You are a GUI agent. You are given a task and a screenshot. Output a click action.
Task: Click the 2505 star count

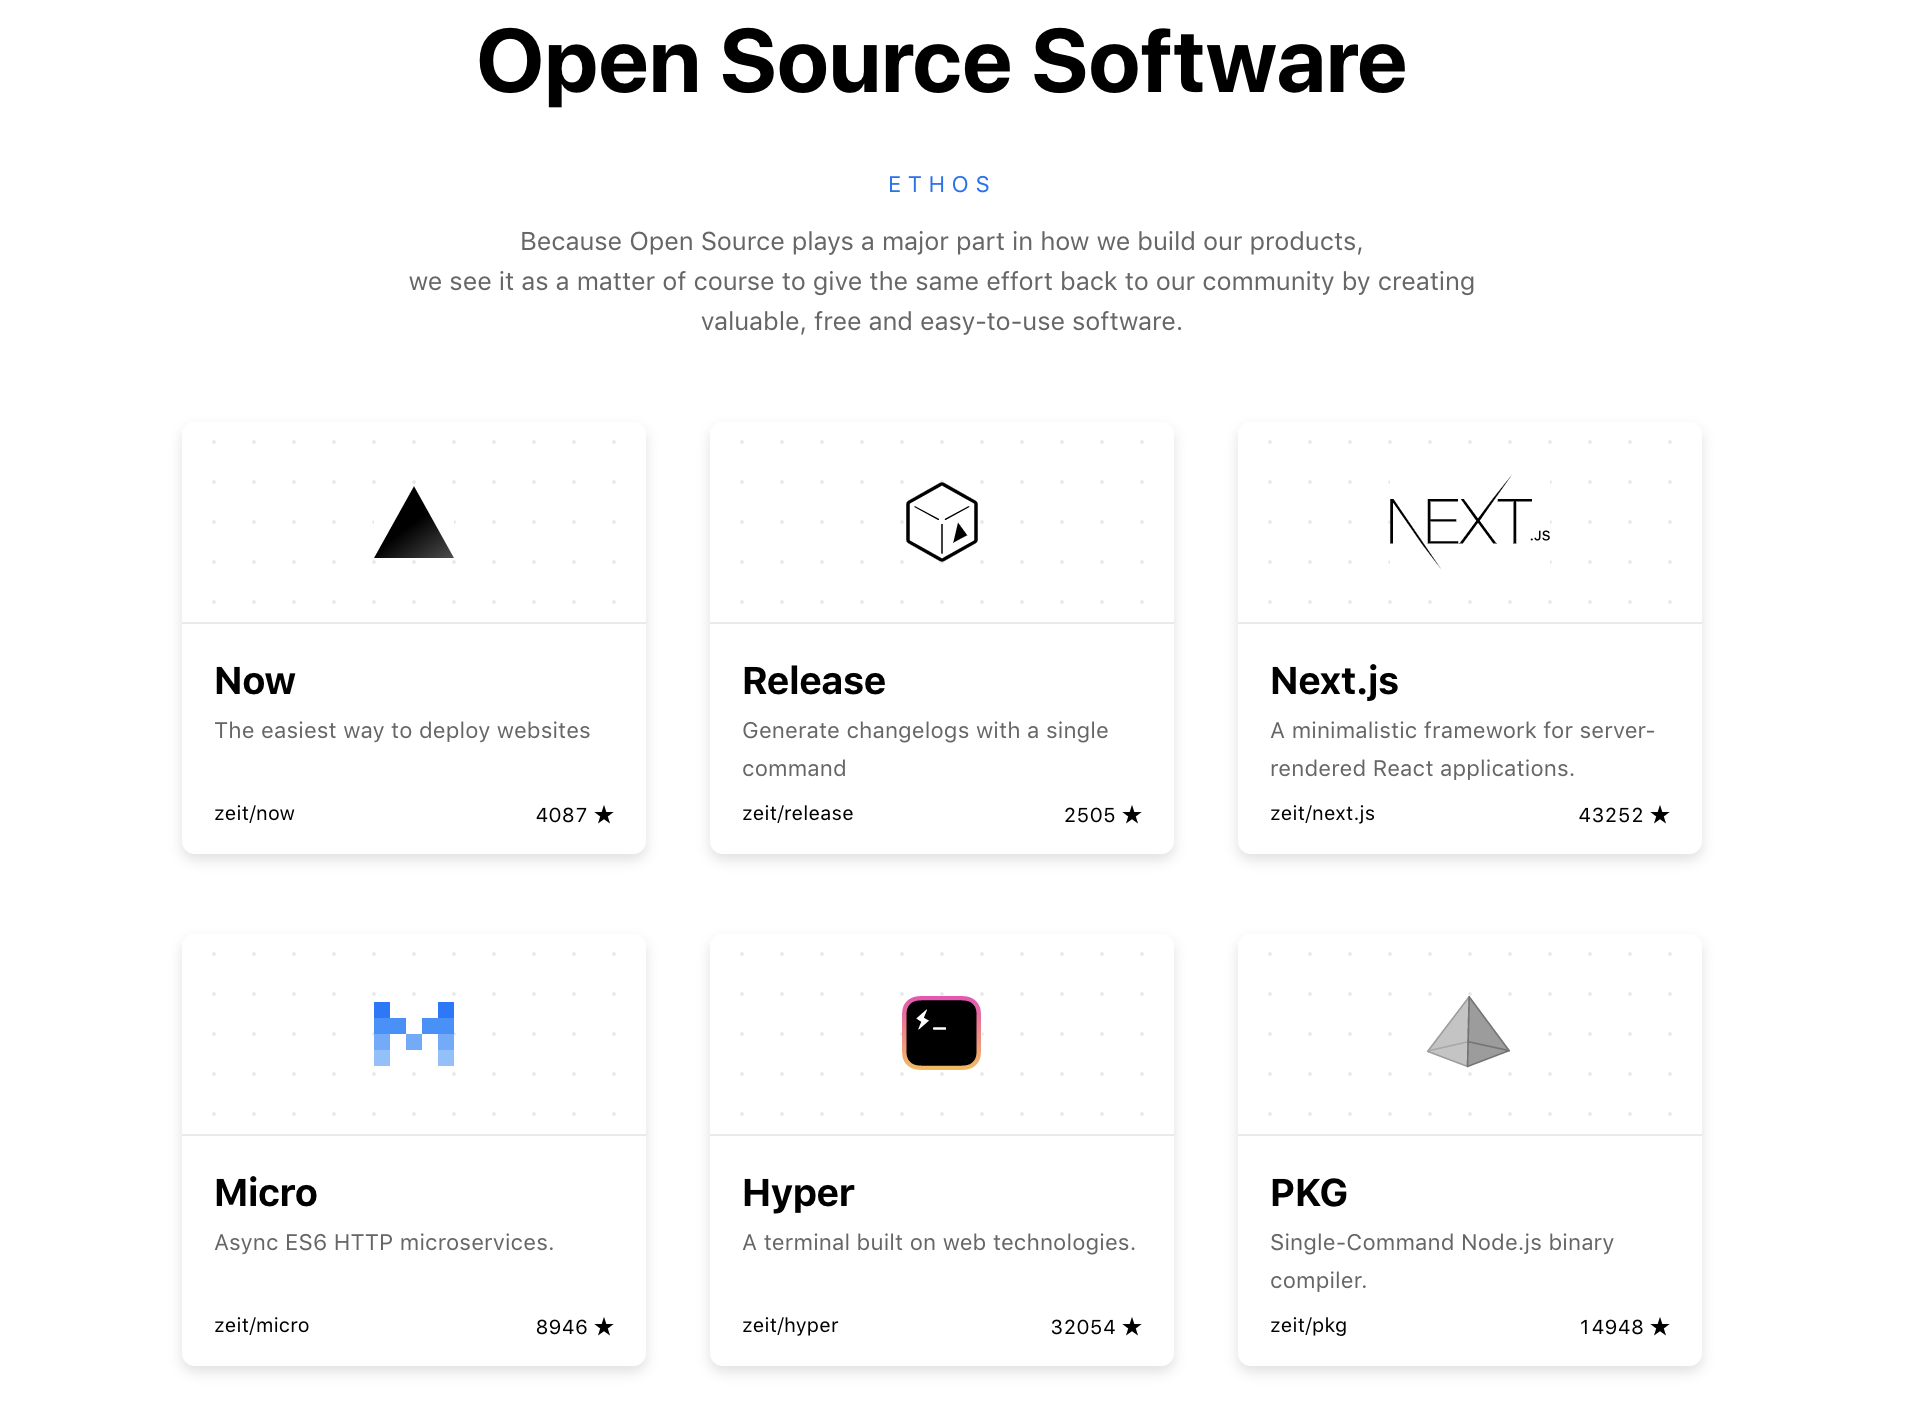(1089, 815)
